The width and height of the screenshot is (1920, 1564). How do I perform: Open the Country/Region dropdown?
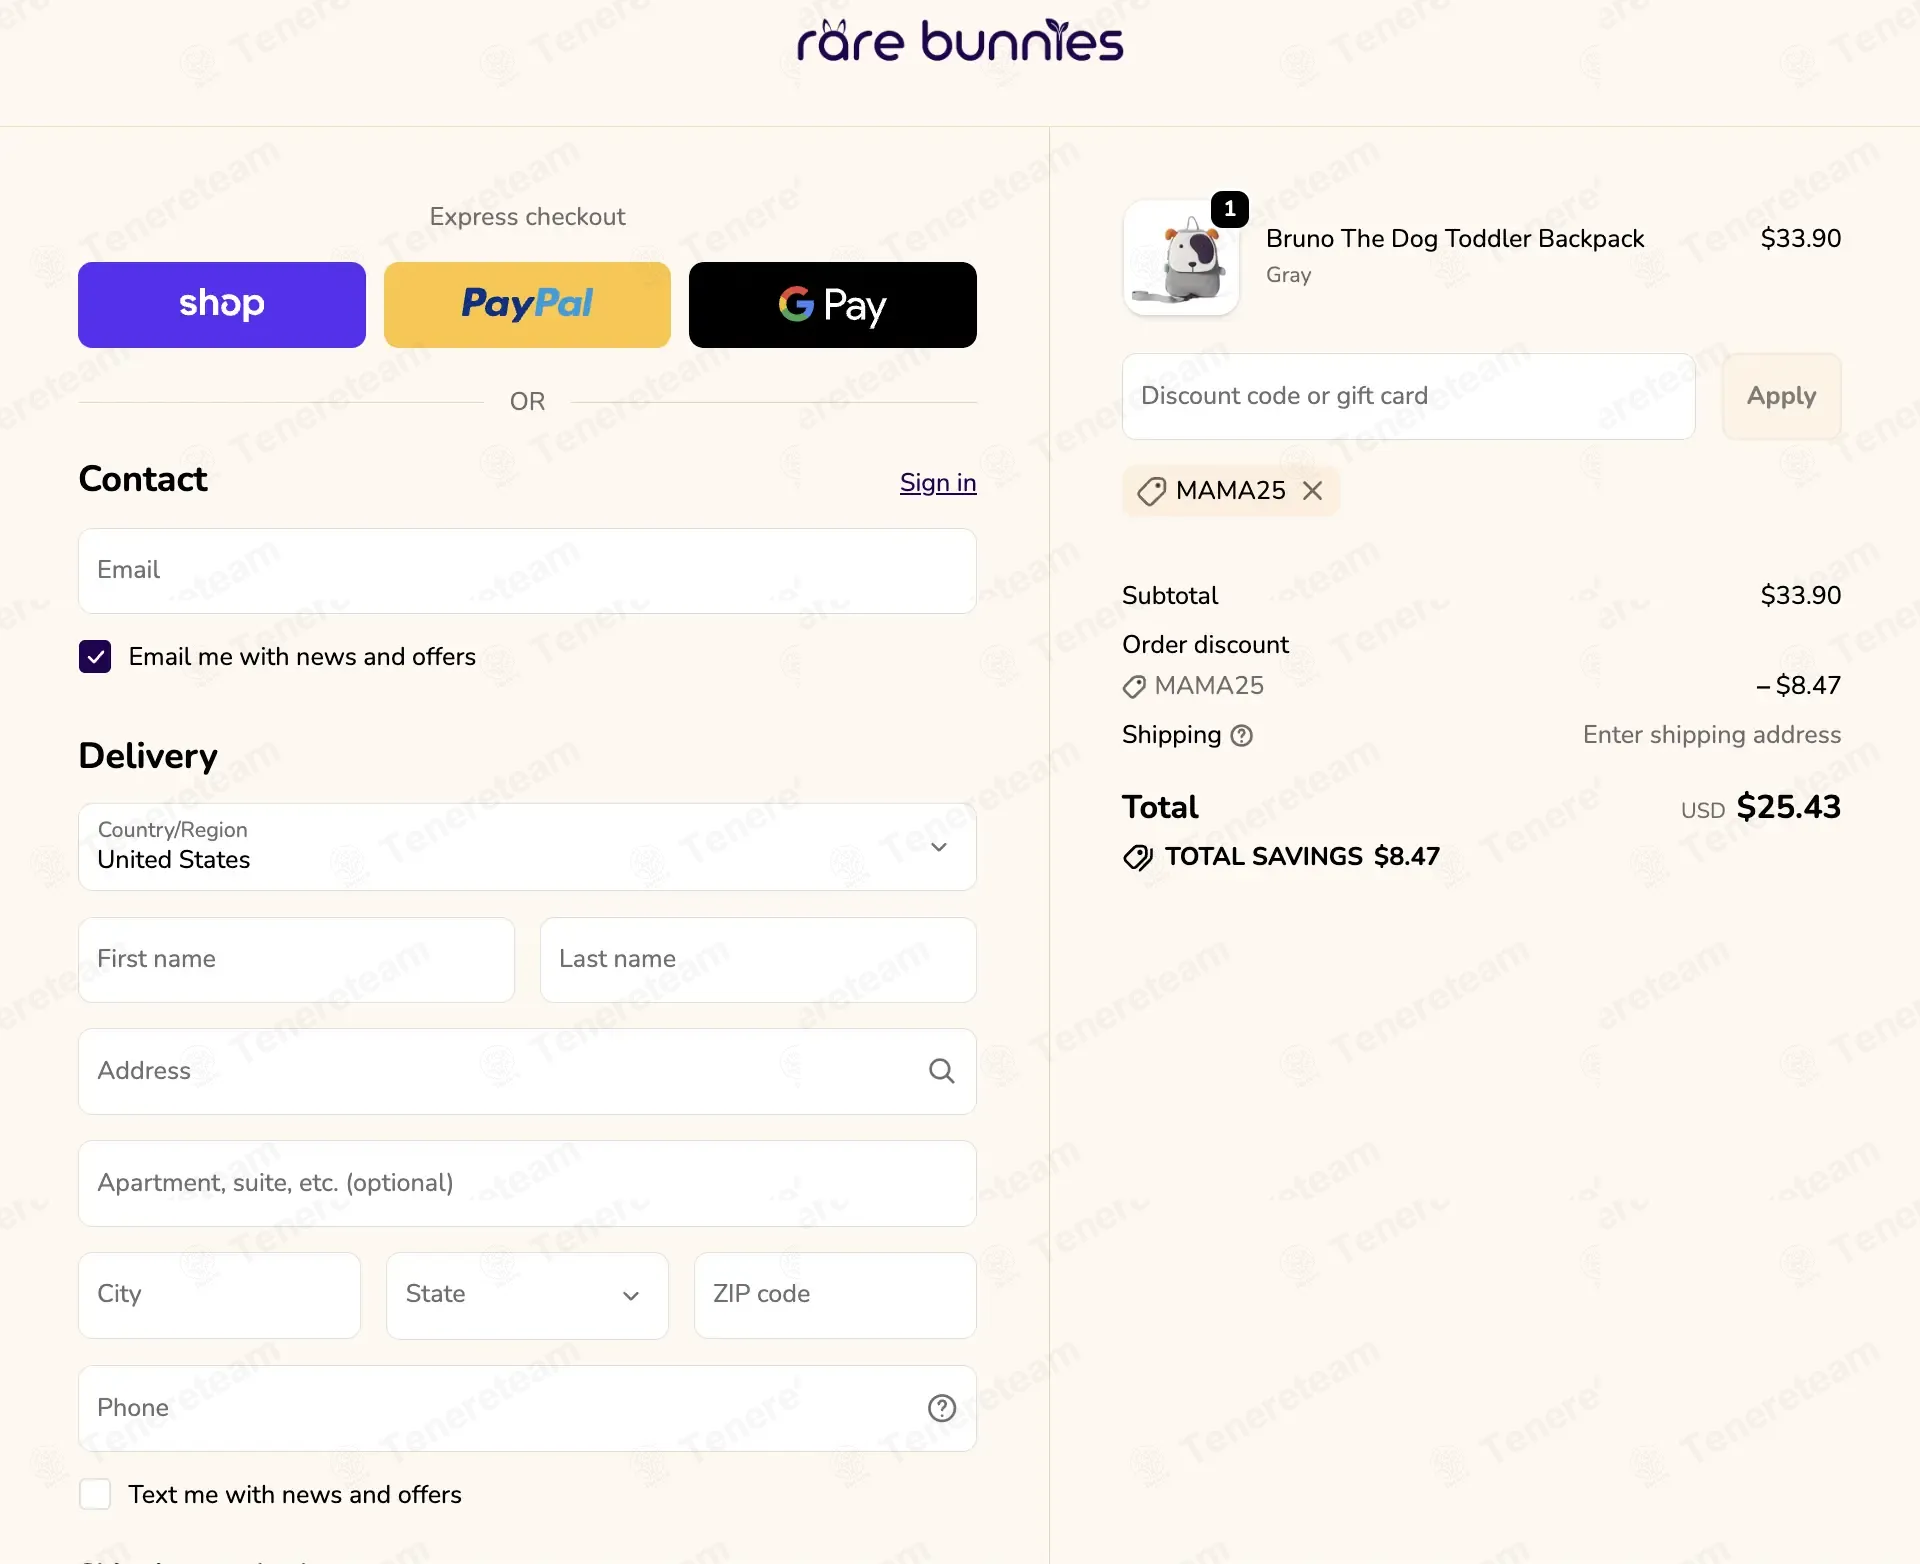tap(527, 847)
